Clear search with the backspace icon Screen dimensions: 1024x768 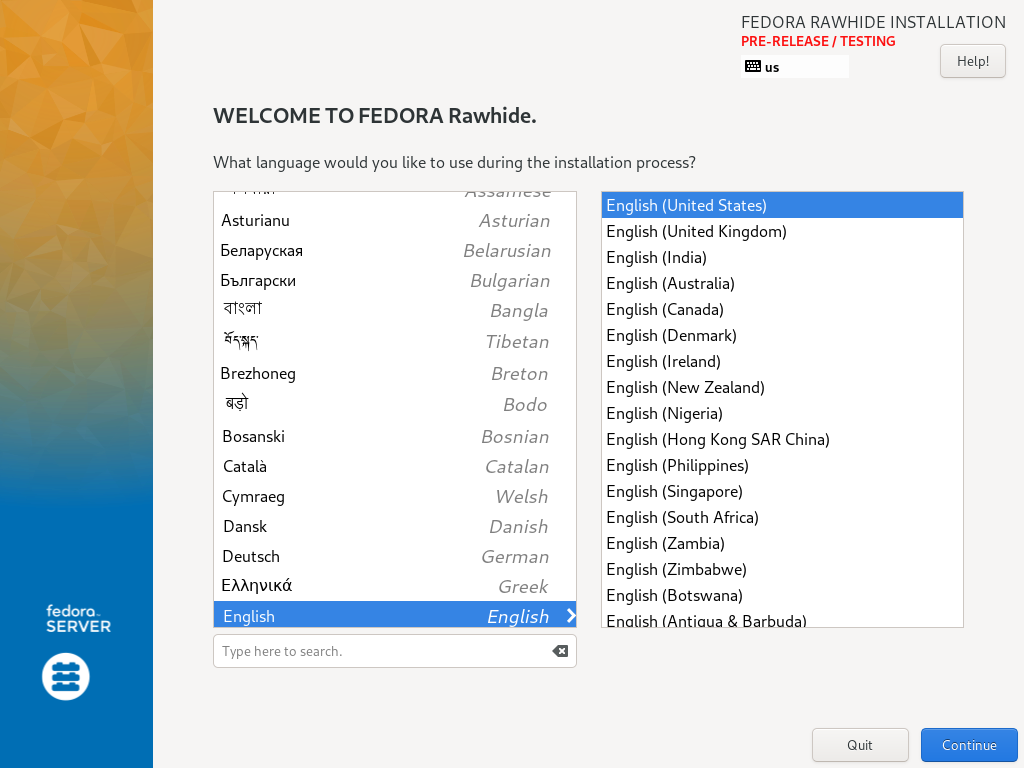[x=560, y=651]
